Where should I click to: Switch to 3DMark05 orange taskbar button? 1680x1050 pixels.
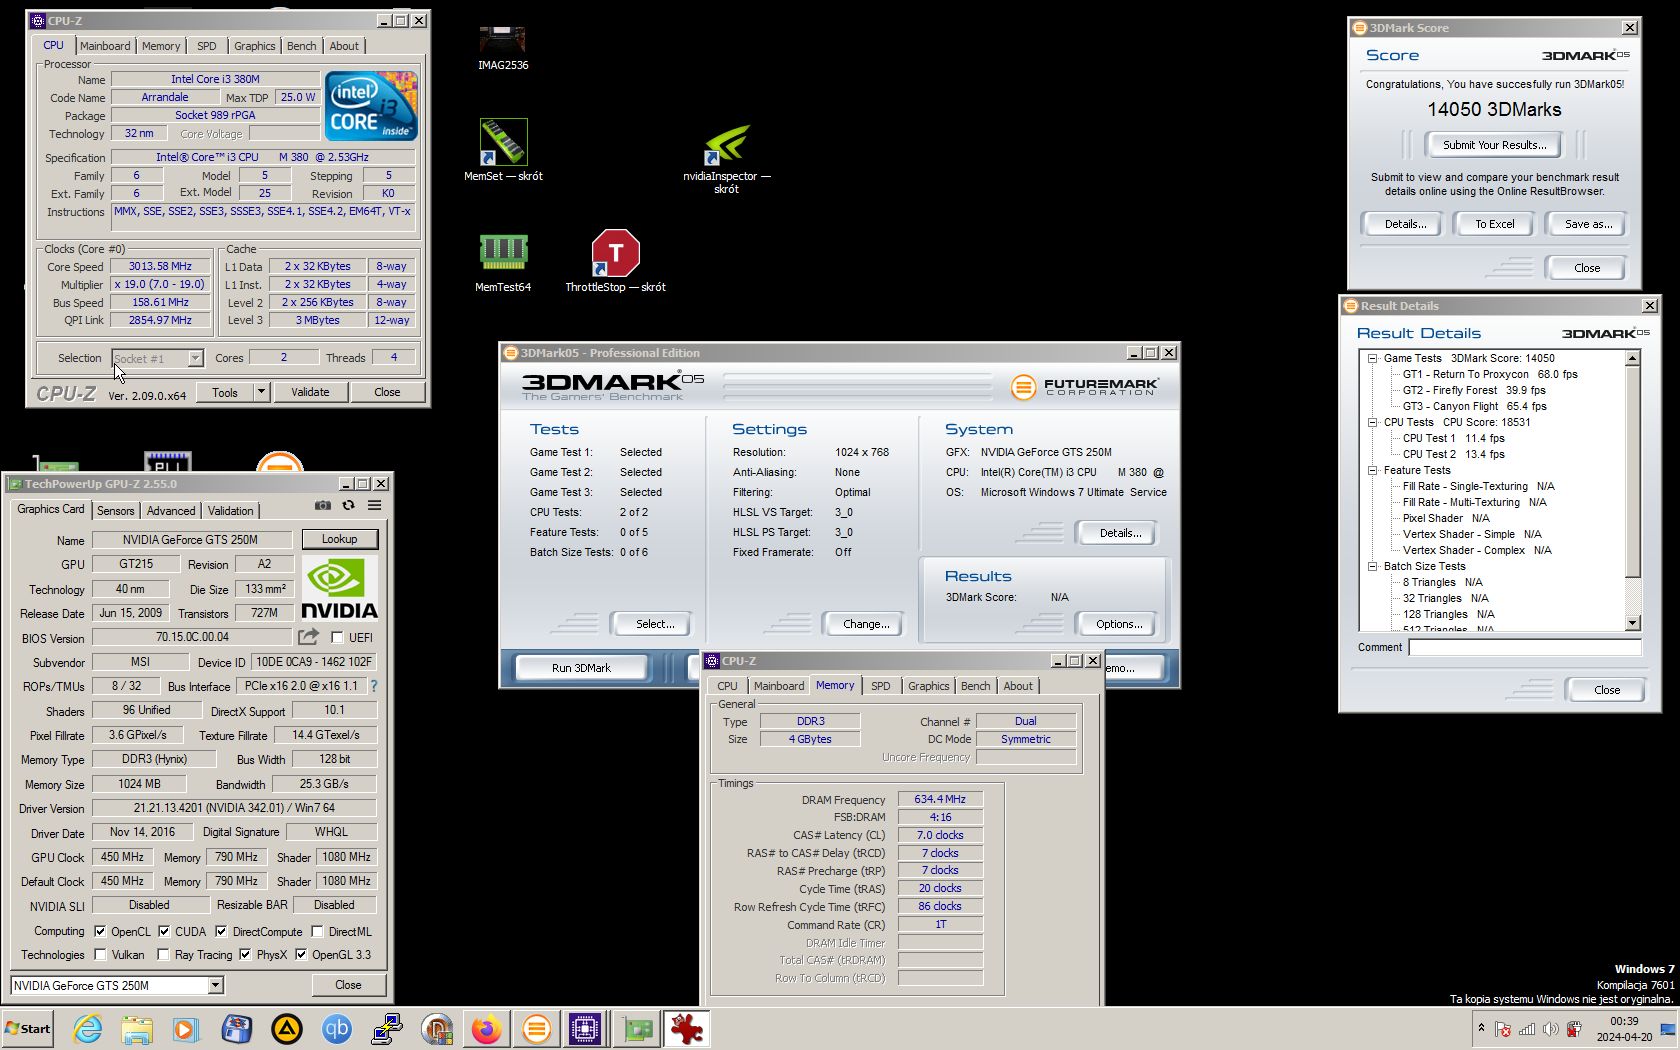pyautogui.click(x=537, y=1029)
